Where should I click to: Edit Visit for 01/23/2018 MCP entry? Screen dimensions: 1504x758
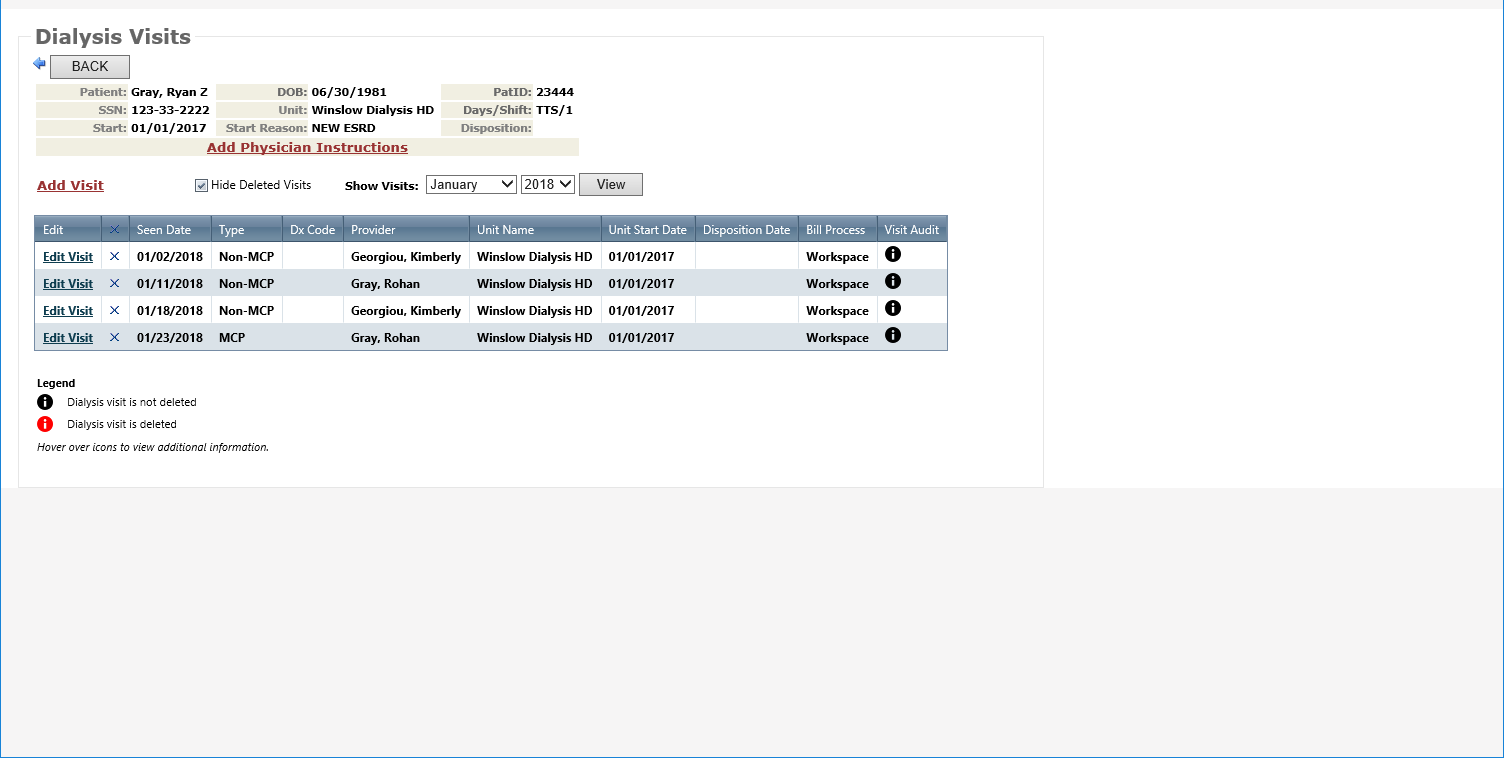68,338
